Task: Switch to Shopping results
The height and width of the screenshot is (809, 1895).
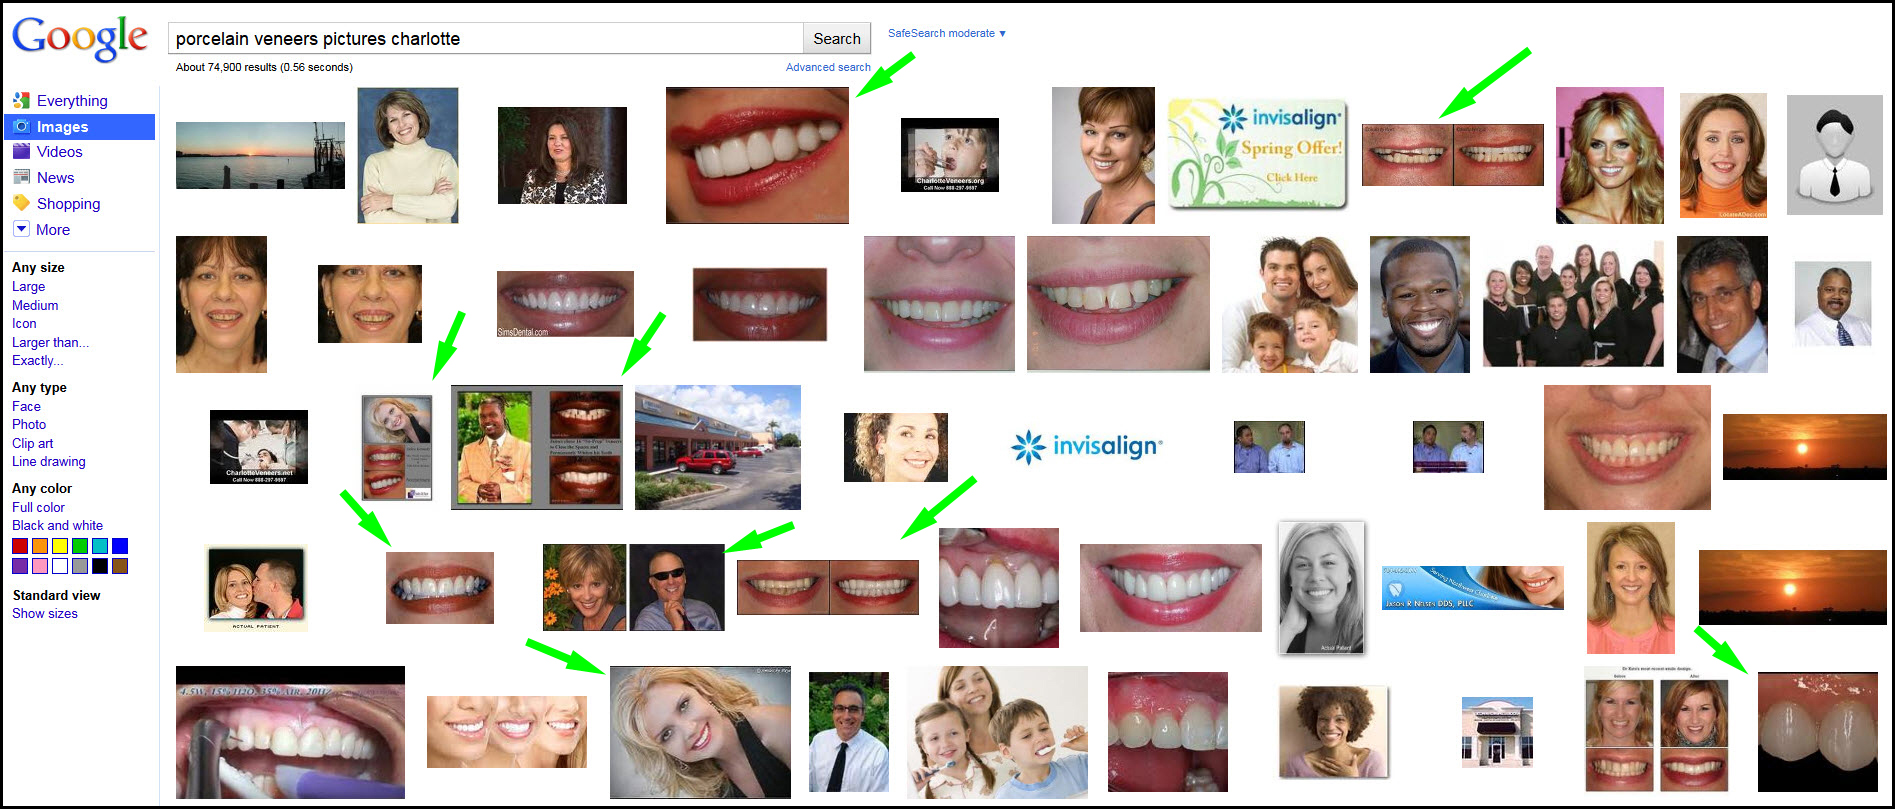Action: pyautogui.click(x=68, y=204)
